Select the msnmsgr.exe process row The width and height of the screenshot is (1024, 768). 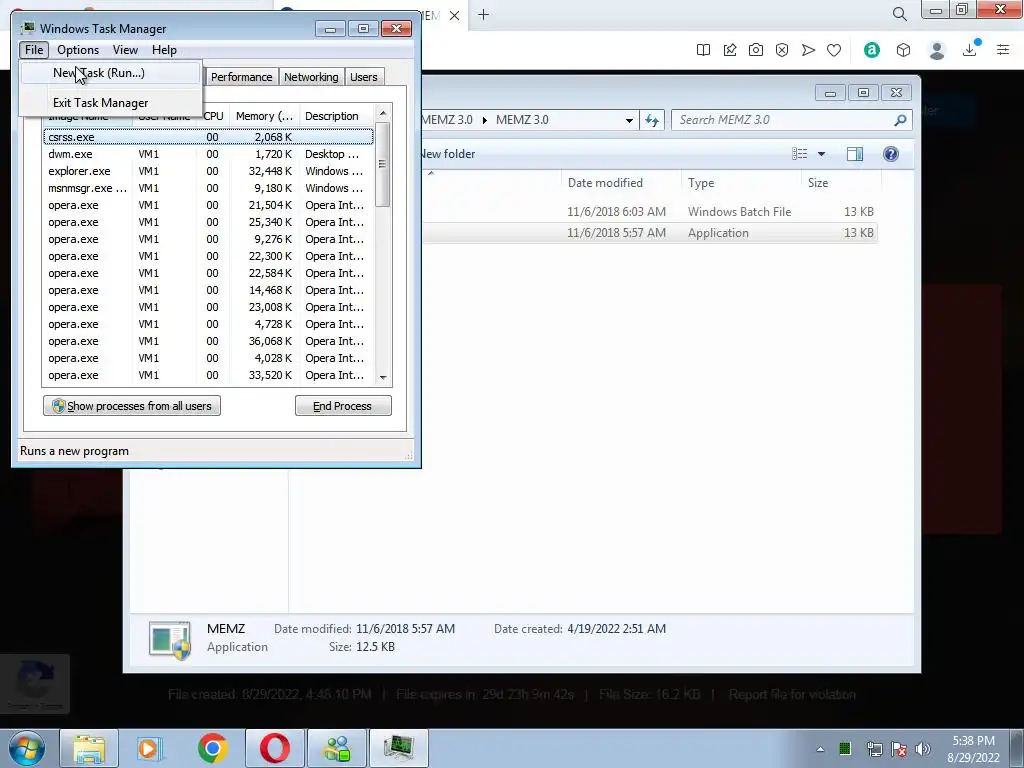(x=208, y=188)
